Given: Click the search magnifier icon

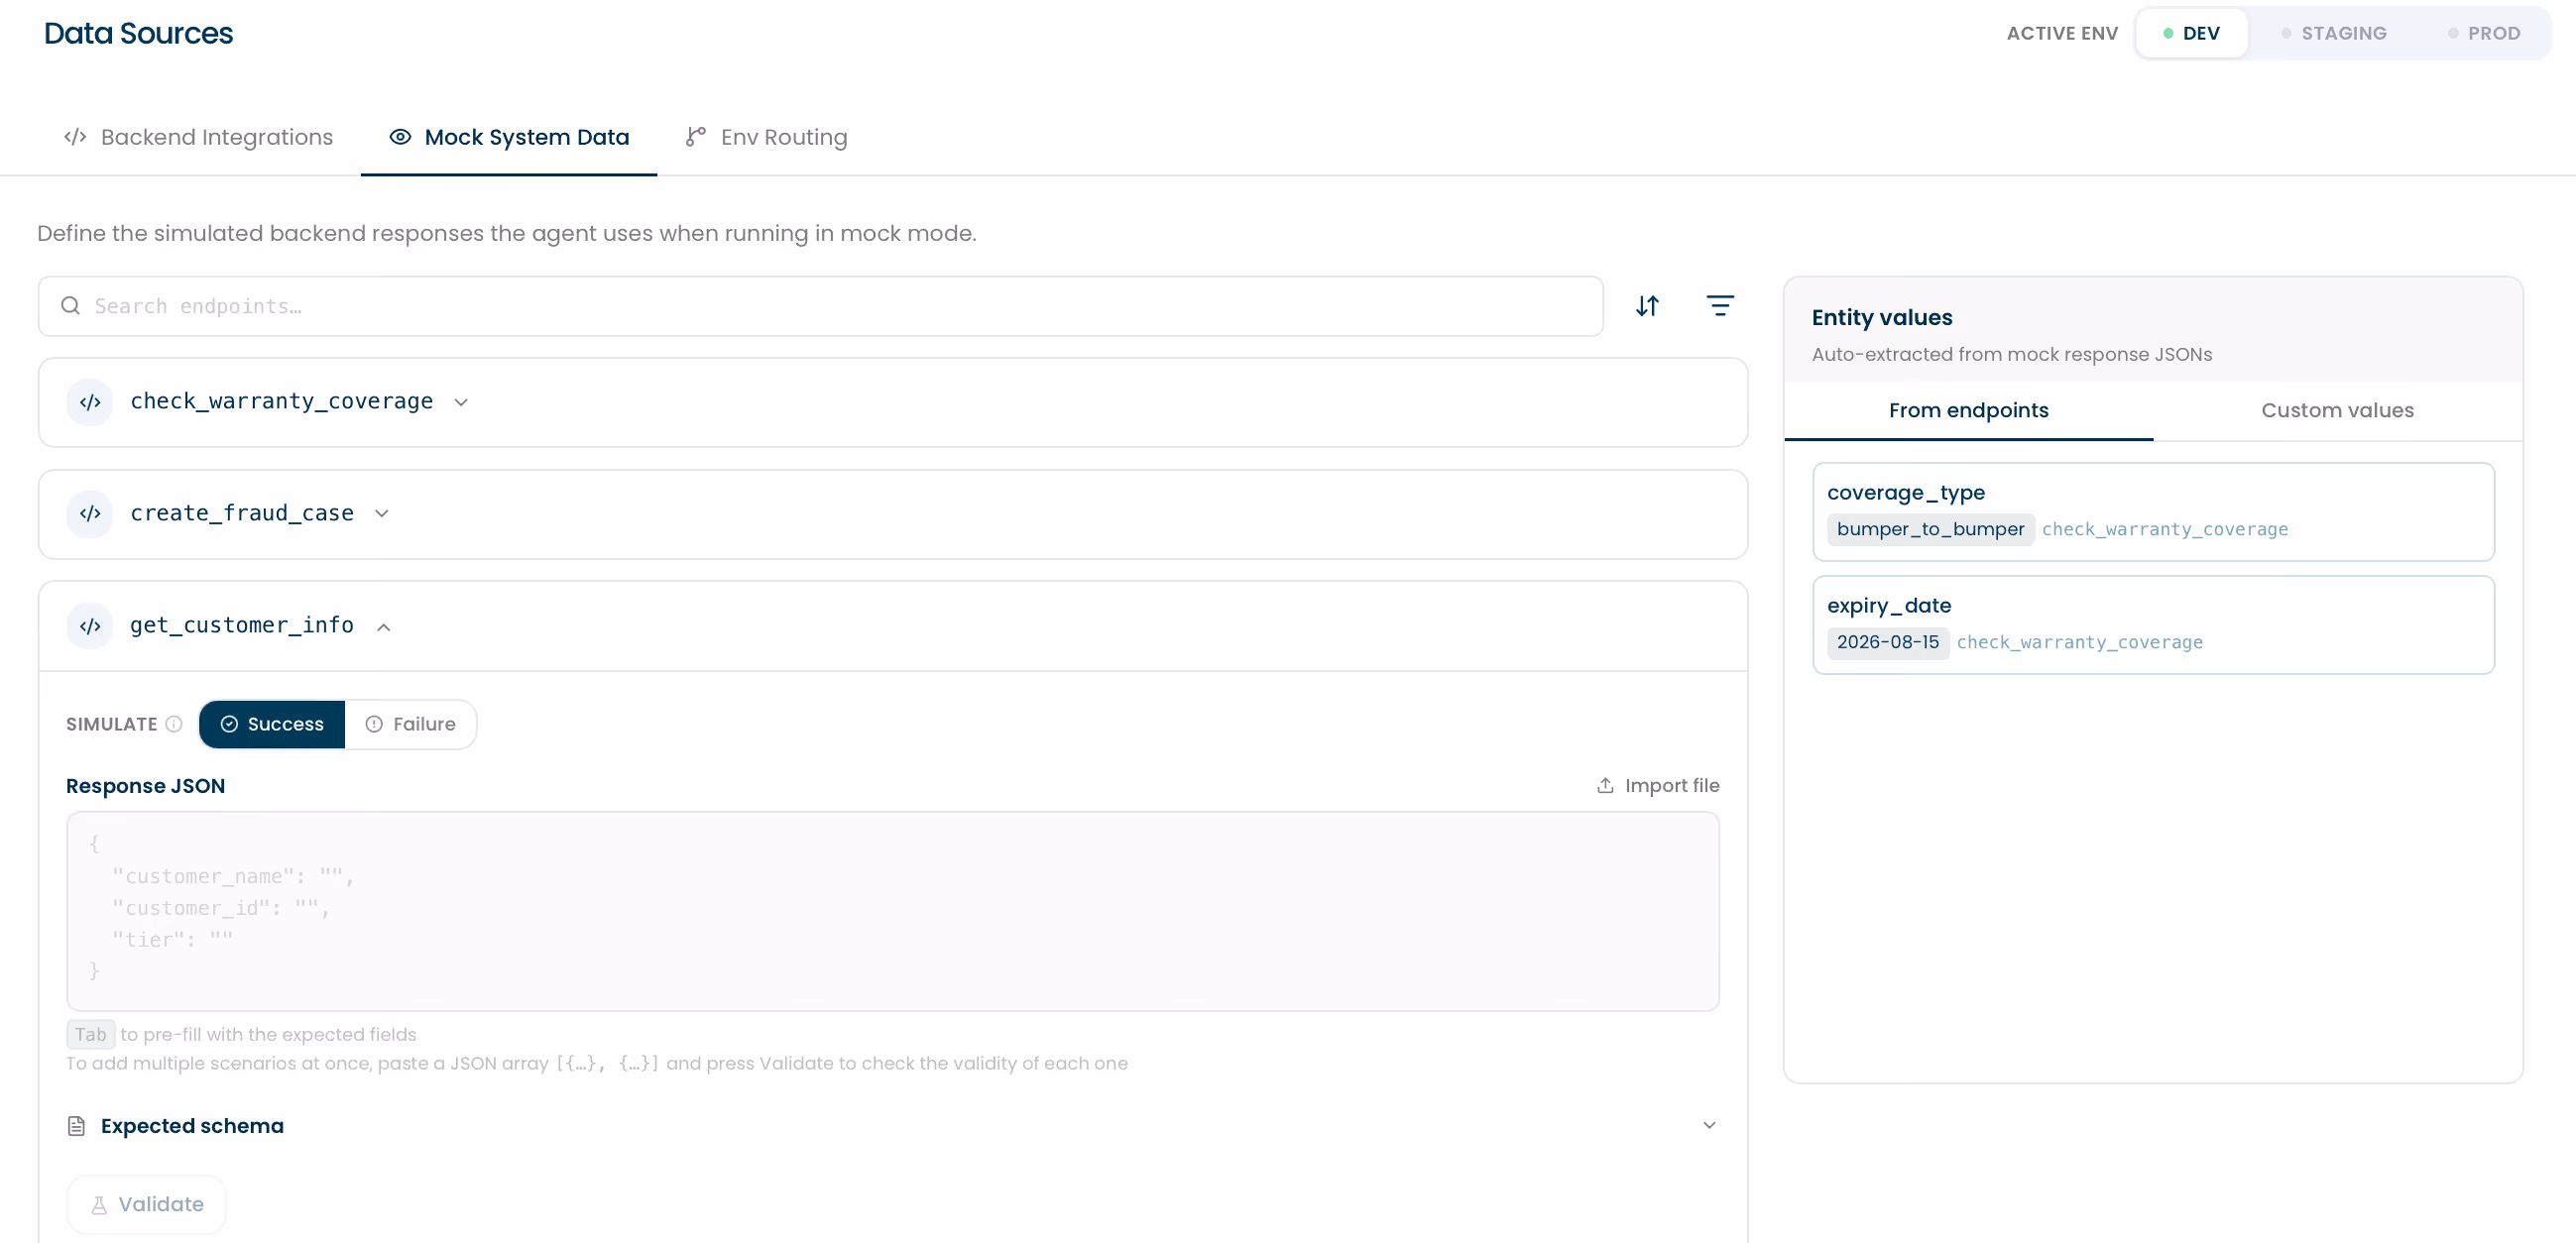Looking at the screenshot, I should 70,306.
